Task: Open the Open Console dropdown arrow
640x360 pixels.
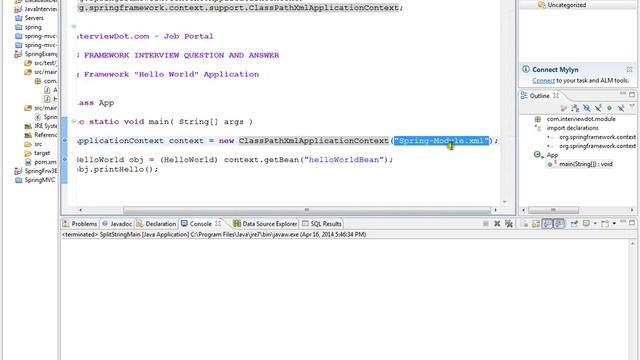Action: tap(614, 224)
